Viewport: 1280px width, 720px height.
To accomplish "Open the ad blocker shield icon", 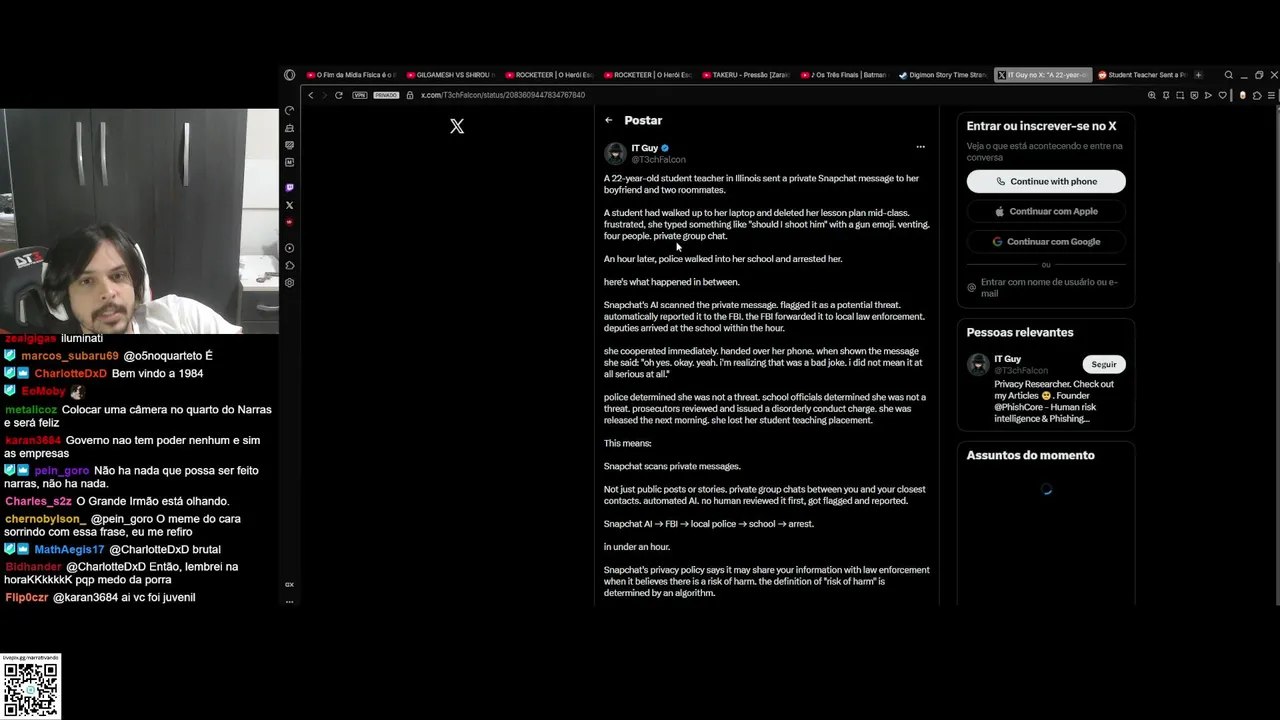I will (1194, 95).
